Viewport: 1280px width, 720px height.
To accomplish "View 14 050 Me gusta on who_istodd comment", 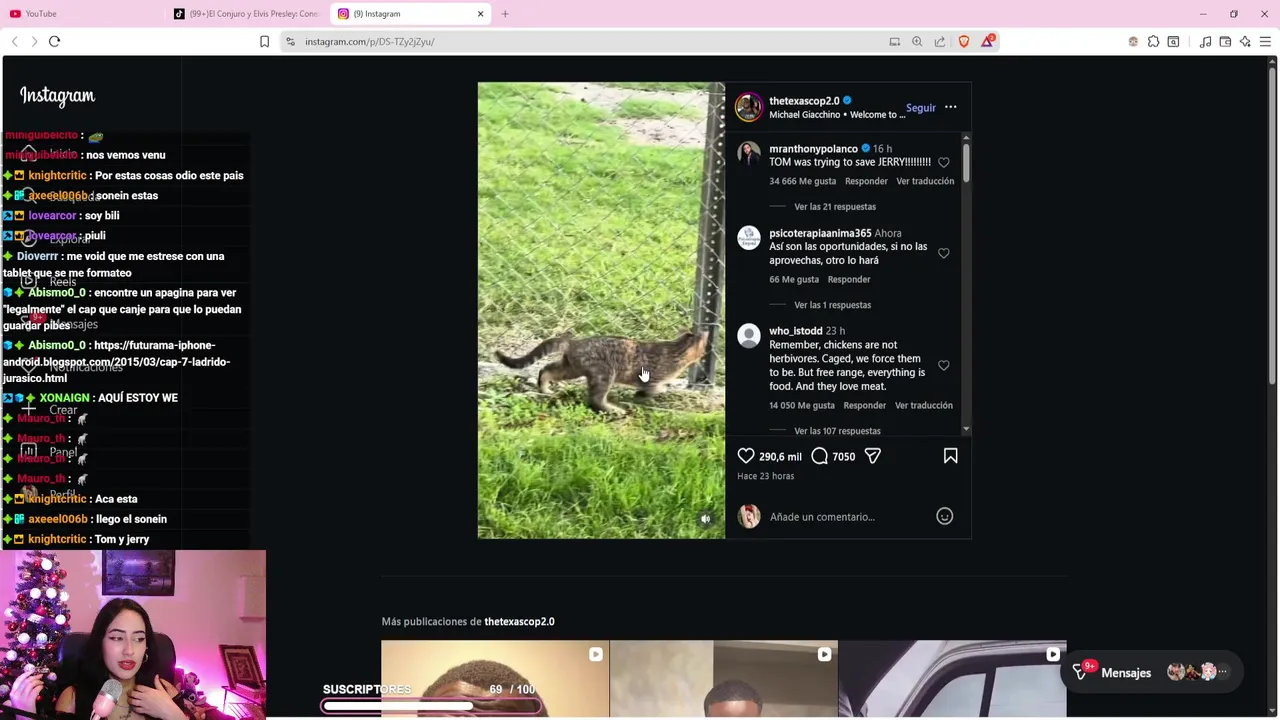I will 802,405.
